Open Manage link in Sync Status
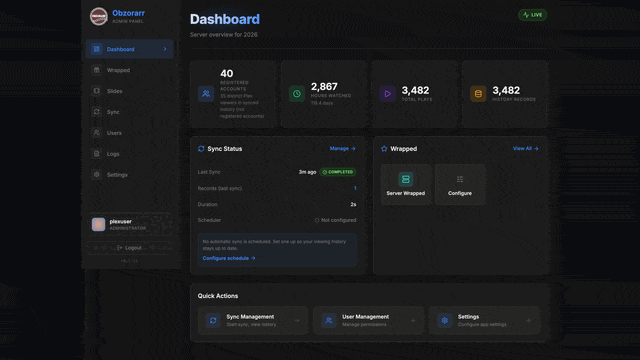Image resolution: width=640 pixels, height=360 pixels. tap(342, 149)
